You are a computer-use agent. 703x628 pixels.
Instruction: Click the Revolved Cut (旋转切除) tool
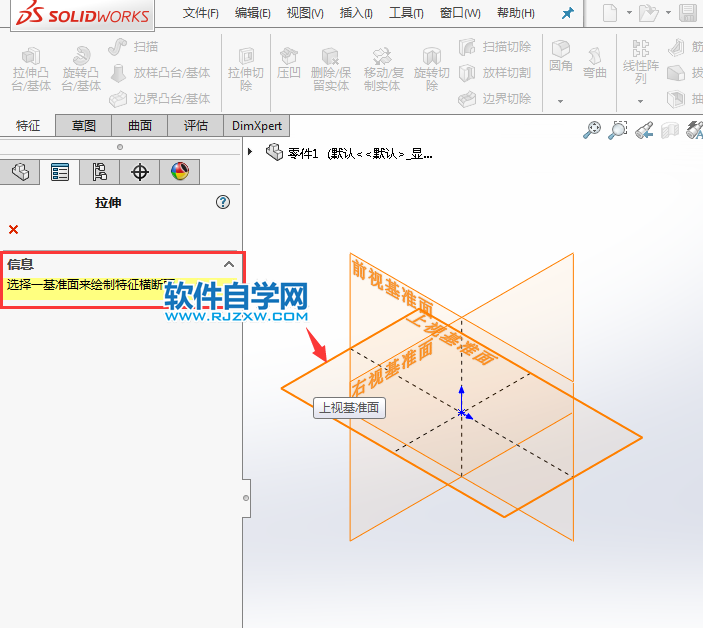click(x=431, y=69)
